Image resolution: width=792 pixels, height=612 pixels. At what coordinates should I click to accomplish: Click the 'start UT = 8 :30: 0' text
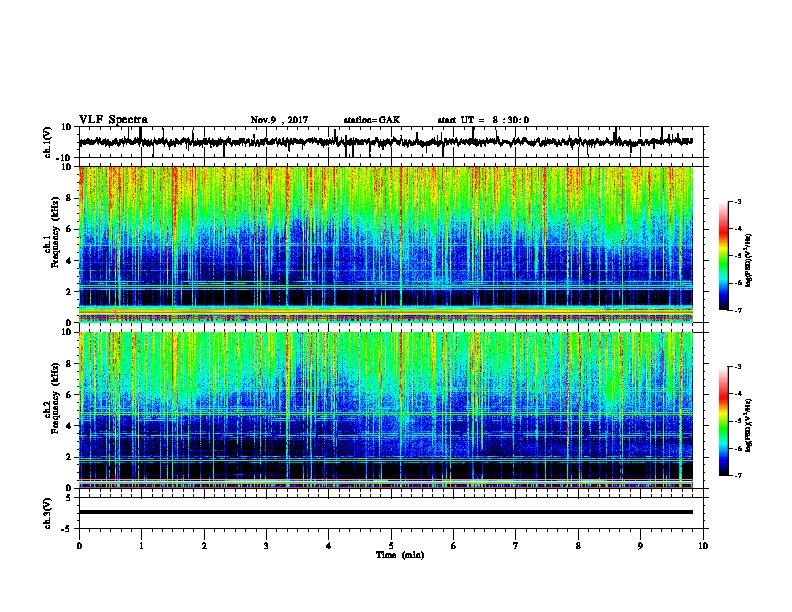point(483,120)
